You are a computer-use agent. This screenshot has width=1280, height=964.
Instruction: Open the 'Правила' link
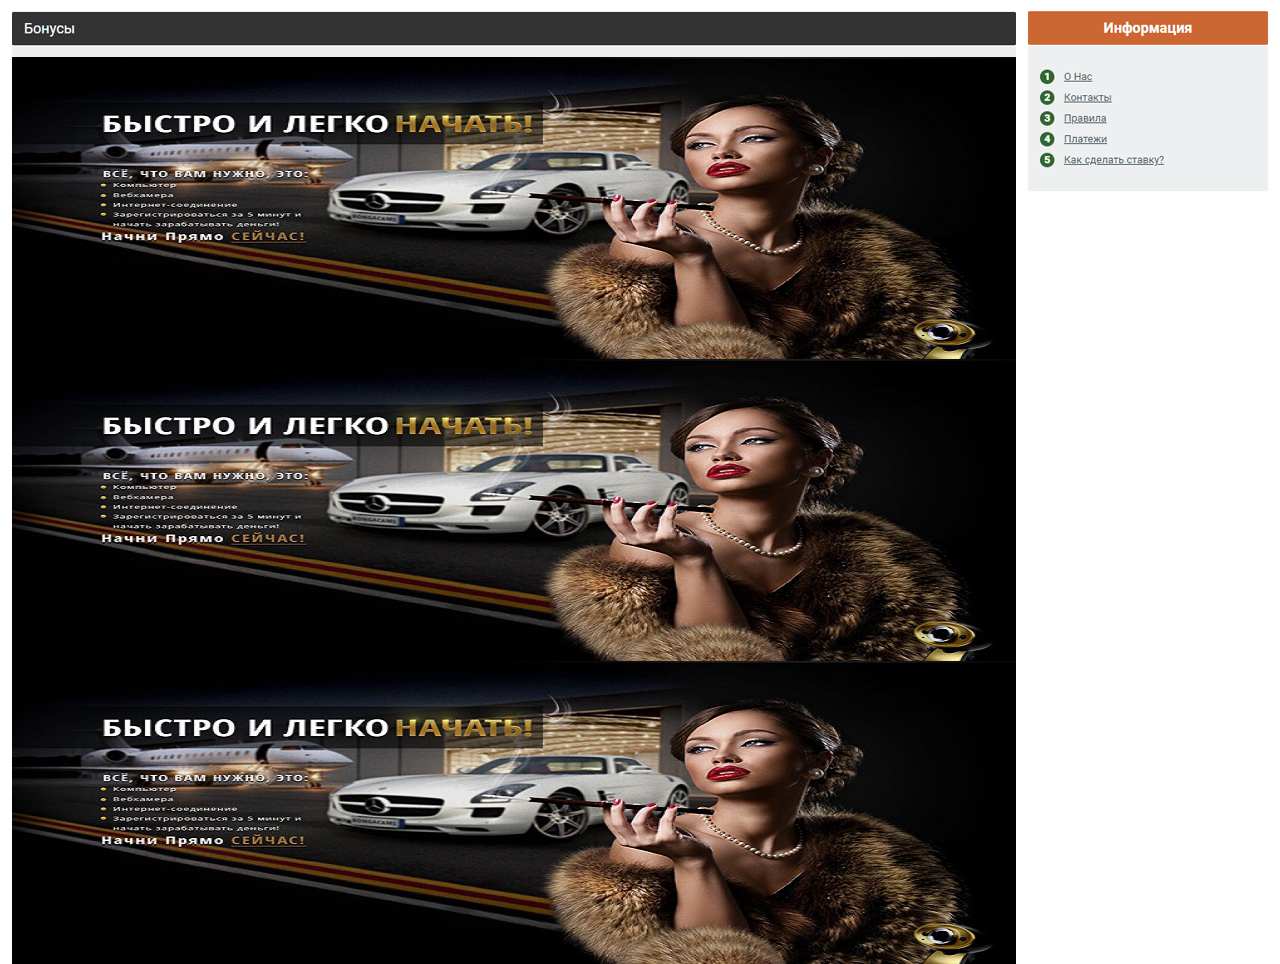[x=1085, y=119]
